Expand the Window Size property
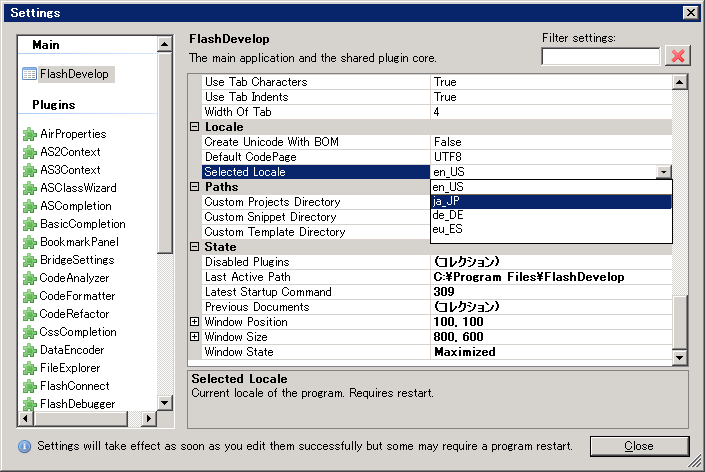This screenshot has width=705, height=472. (x=195, y=337)
